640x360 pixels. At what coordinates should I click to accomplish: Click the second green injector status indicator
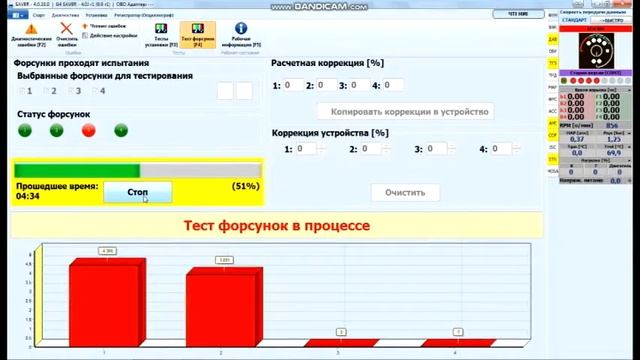coord(56,131)
